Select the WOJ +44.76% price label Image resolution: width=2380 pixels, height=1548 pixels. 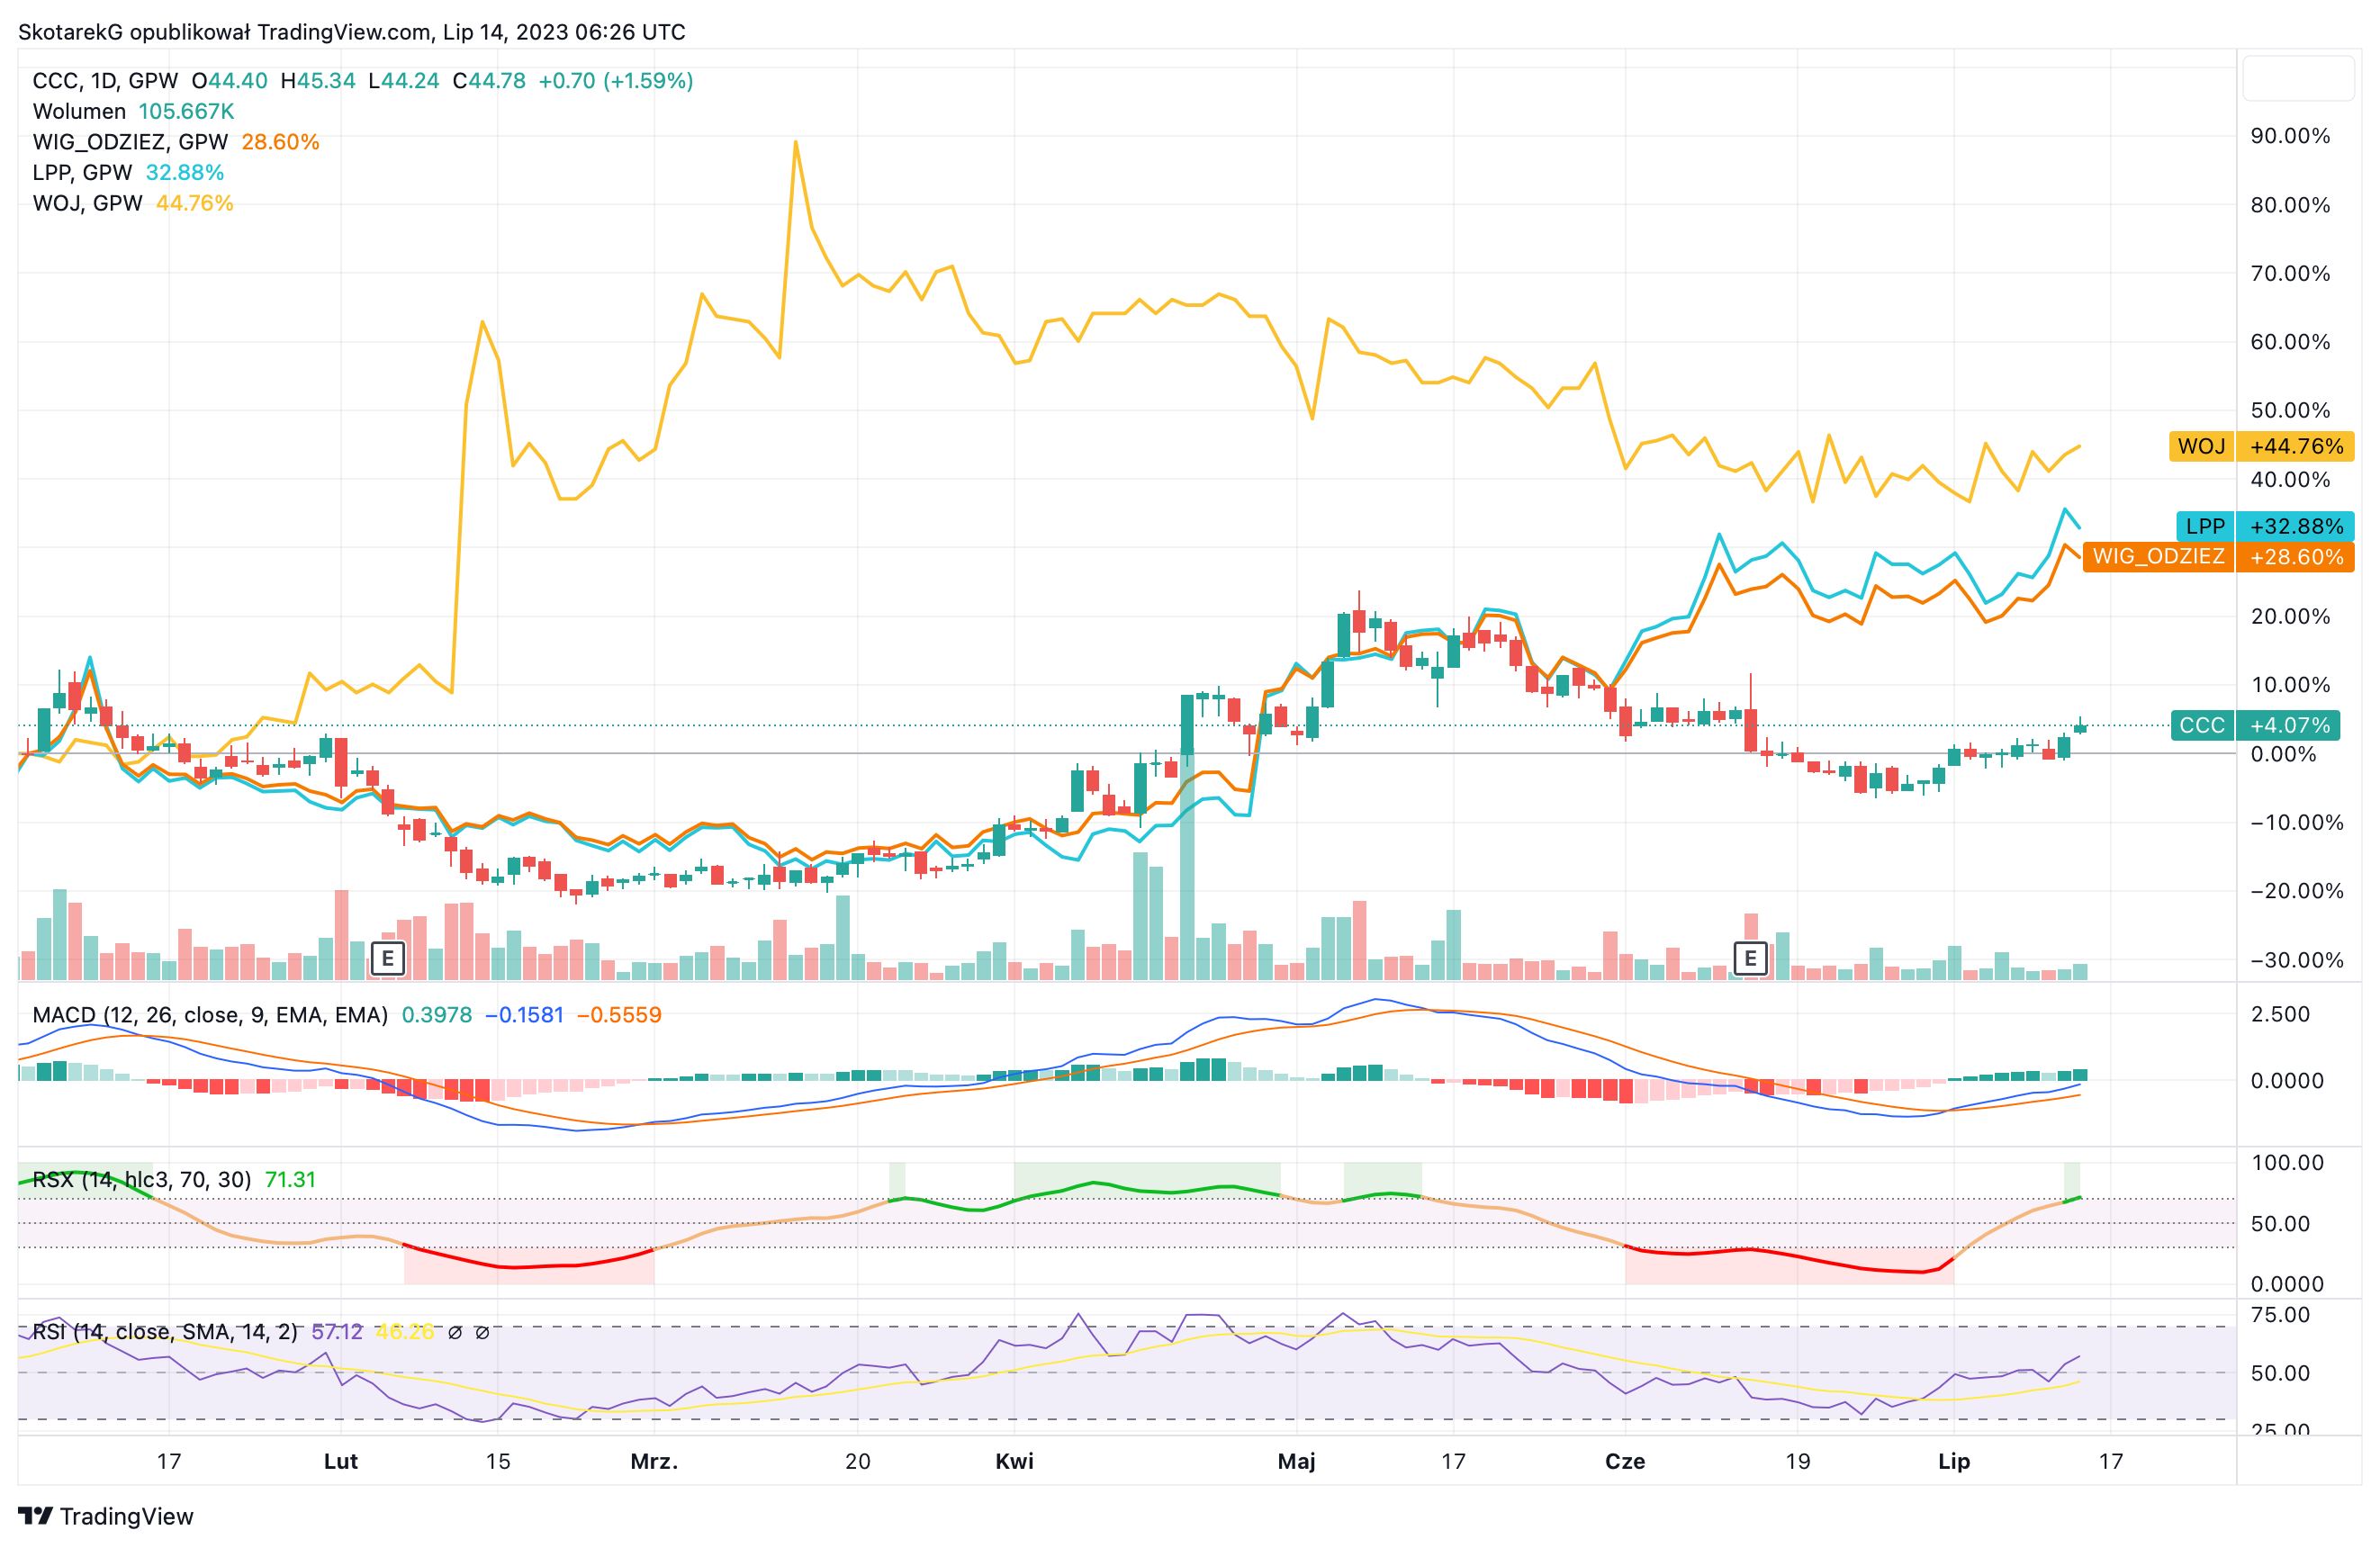tap(2261, 446)
